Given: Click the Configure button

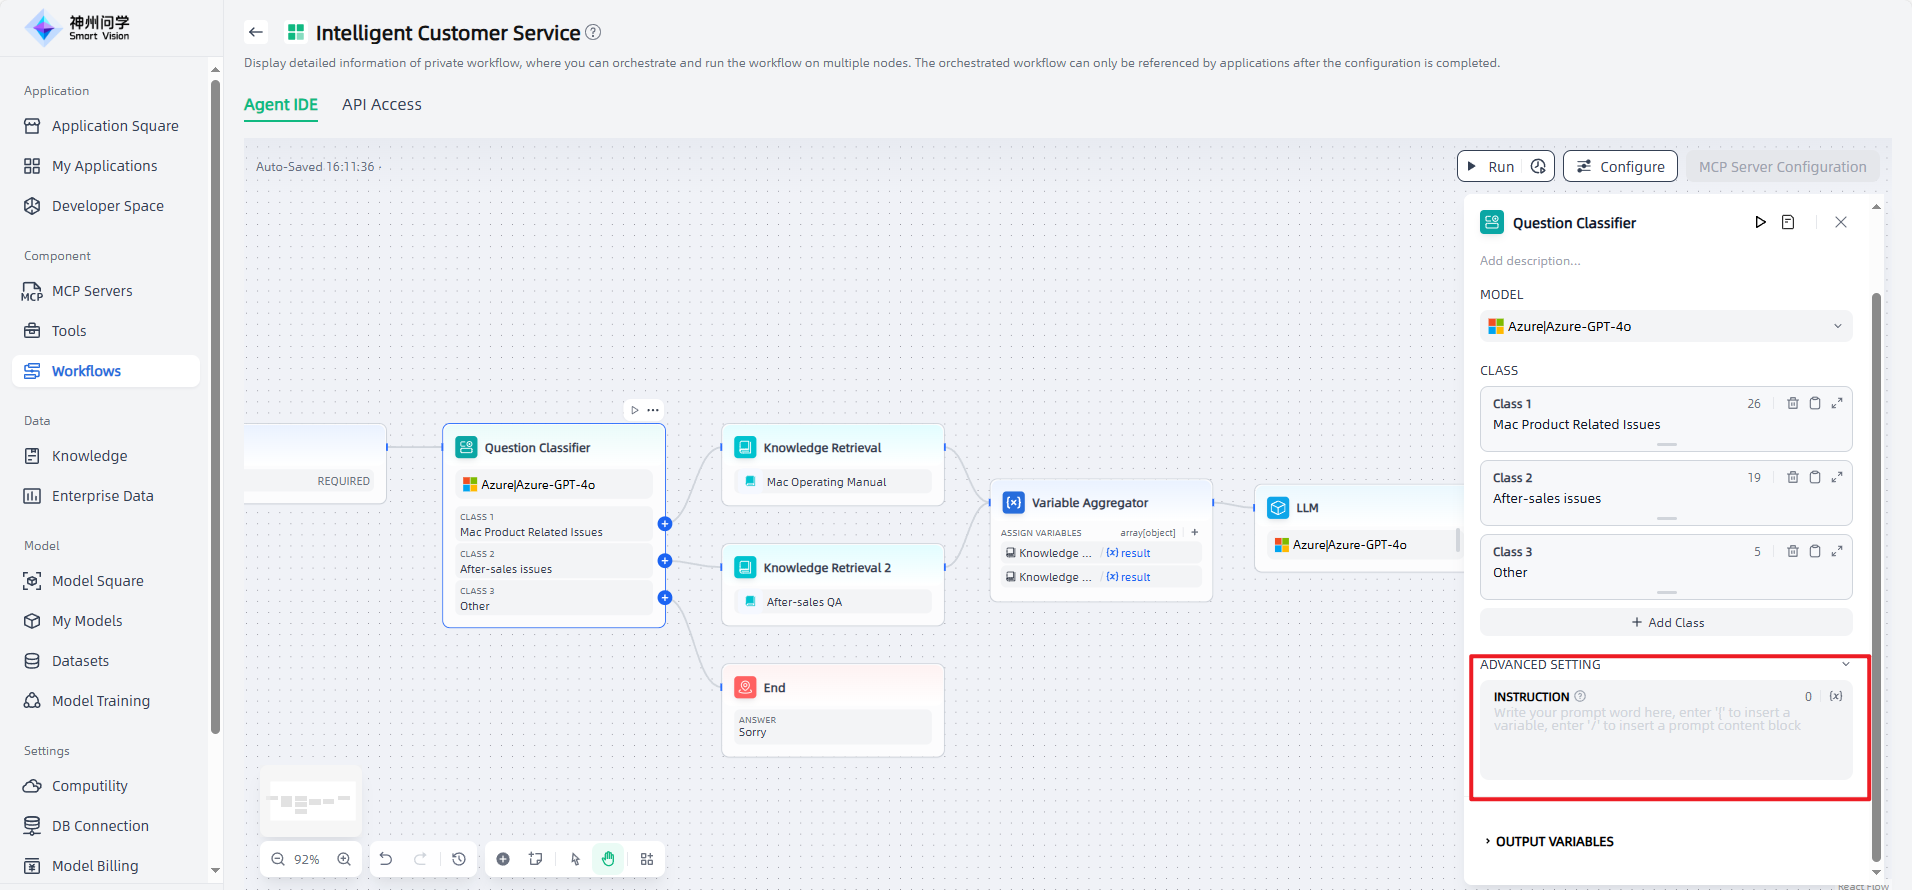Looking at the screenshot, I should (1620, 167).
